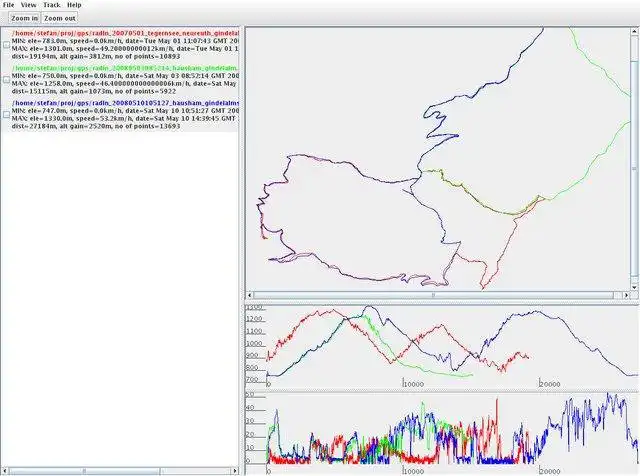Open the File menu
640x476 pixels.
point(8,5)
